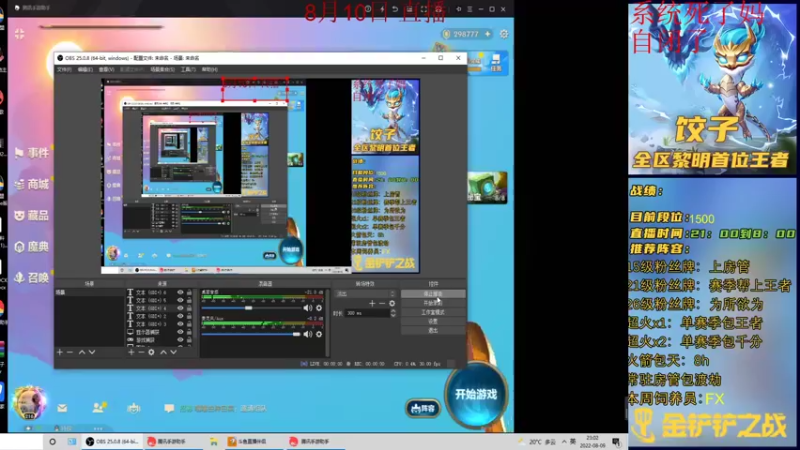800x450 pixels.
Task: Open the scene transition type dropdown
Action: point(365,293)
